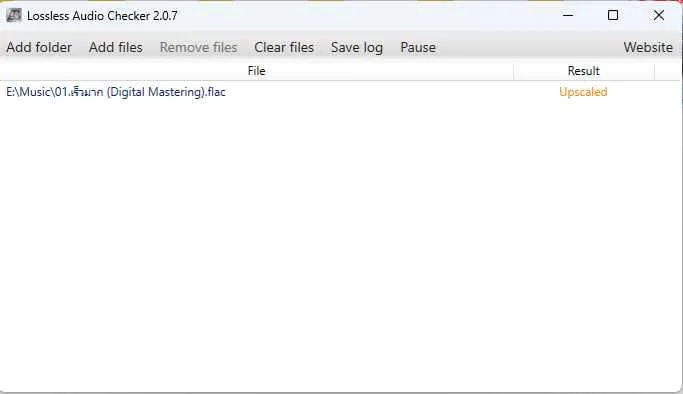Click Save log
The image size is (683, 394).
(357, 47)
